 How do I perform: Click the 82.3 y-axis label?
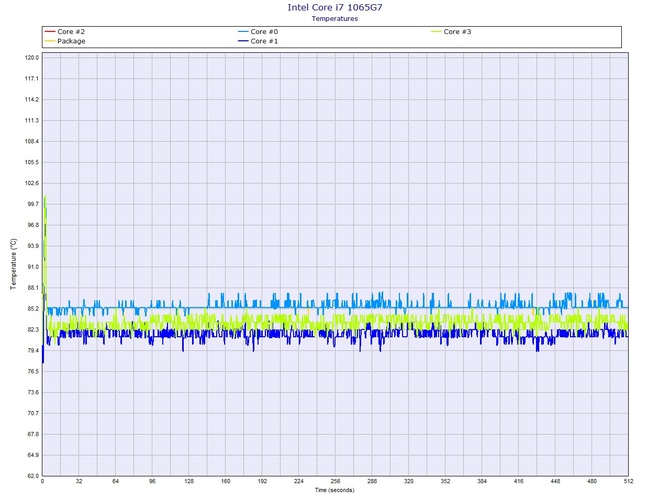coord(33,330)
